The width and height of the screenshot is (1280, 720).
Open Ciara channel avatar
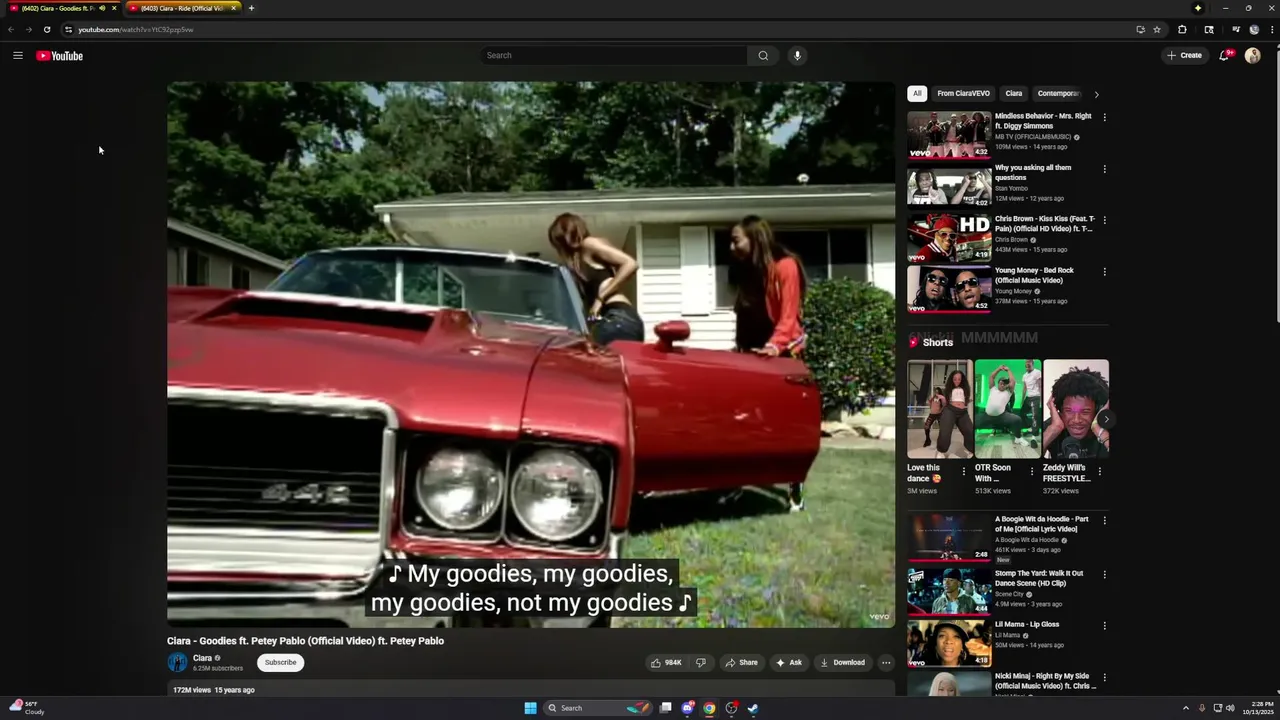tap(177, 662)
